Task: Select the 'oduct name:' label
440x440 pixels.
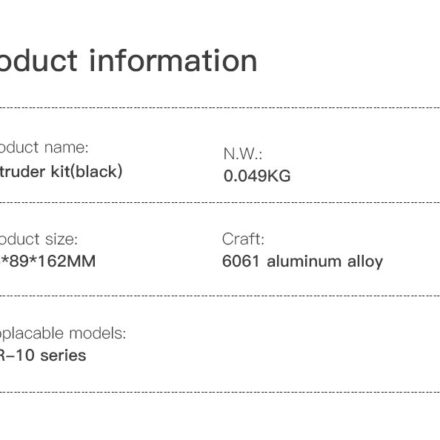Action: click(44, 147)
